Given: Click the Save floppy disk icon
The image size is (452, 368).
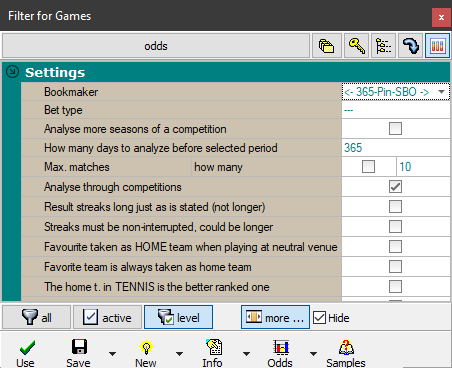Looking at the screenshot, I should point(79,347).
